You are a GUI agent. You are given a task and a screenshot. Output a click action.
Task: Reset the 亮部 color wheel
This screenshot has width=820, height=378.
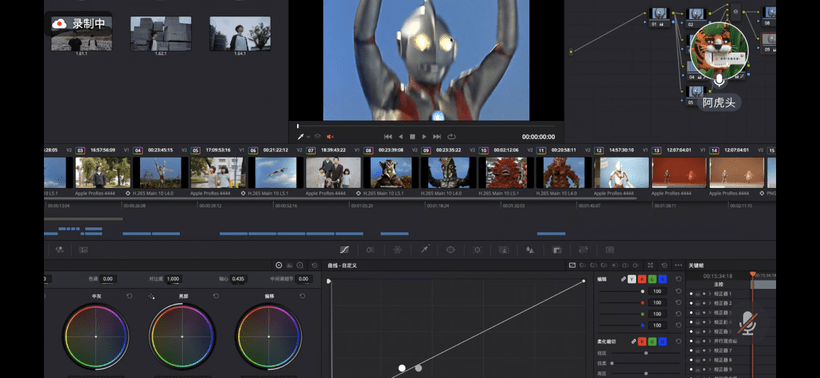point(216,296)
